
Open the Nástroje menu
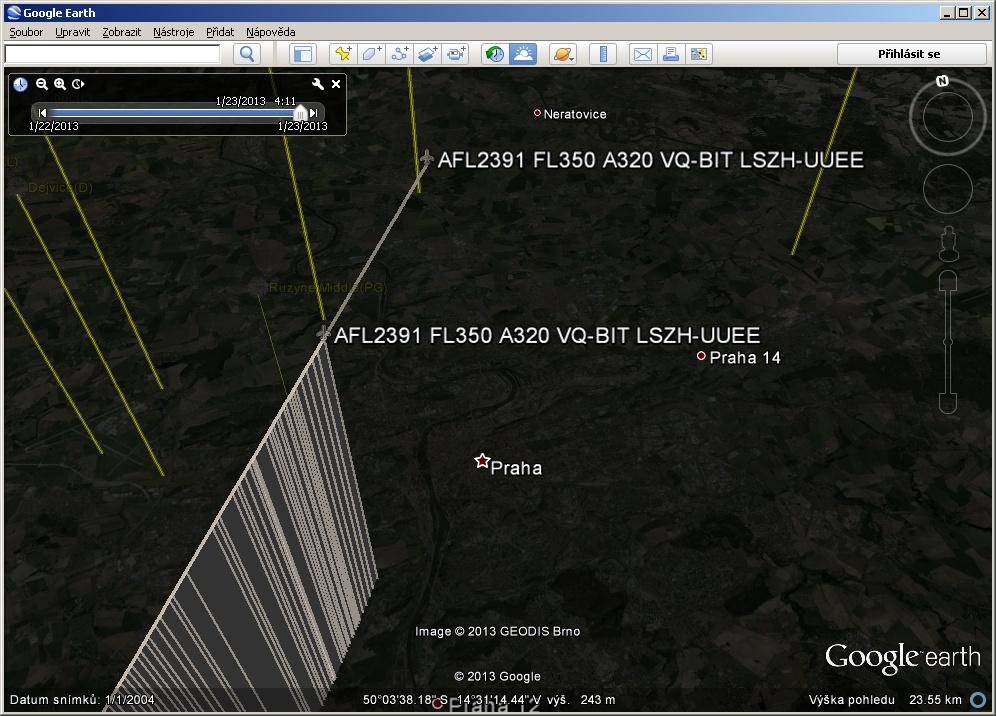click(173, 32)
